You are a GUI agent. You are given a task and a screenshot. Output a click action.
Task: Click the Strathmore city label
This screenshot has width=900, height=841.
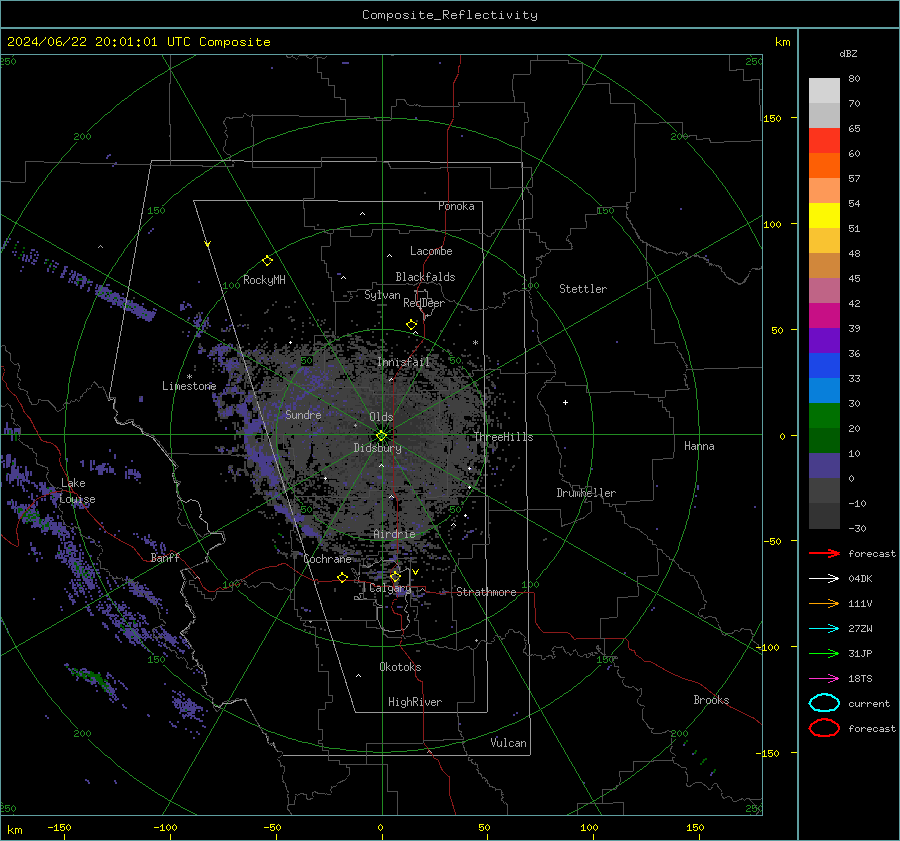point(486,592)
